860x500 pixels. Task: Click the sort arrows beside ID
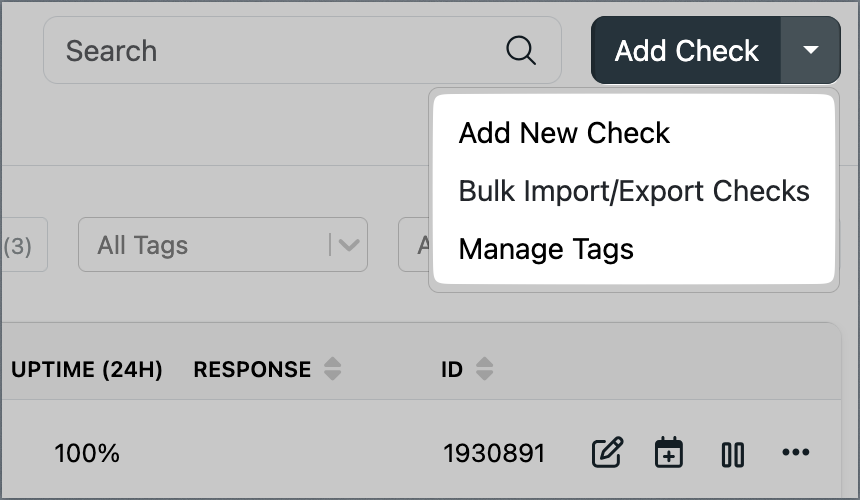point(484,369)
